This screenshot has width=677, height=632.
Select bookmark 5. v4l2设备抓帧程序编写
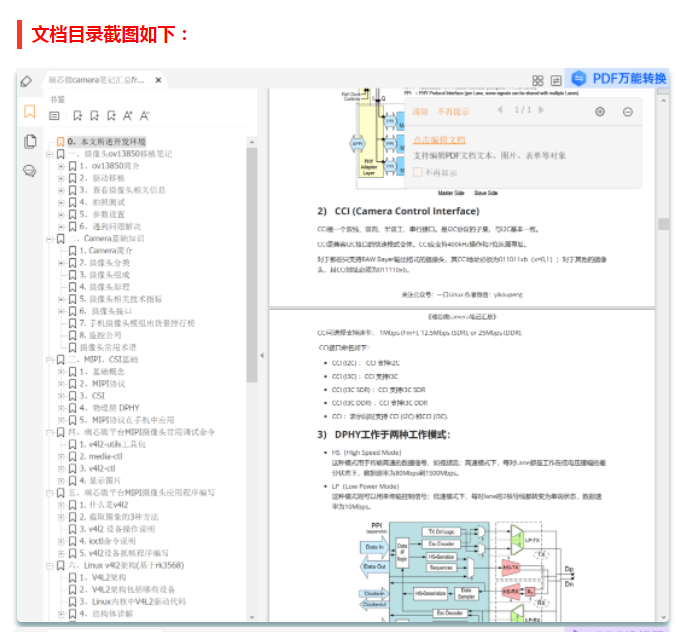(124, 553)
